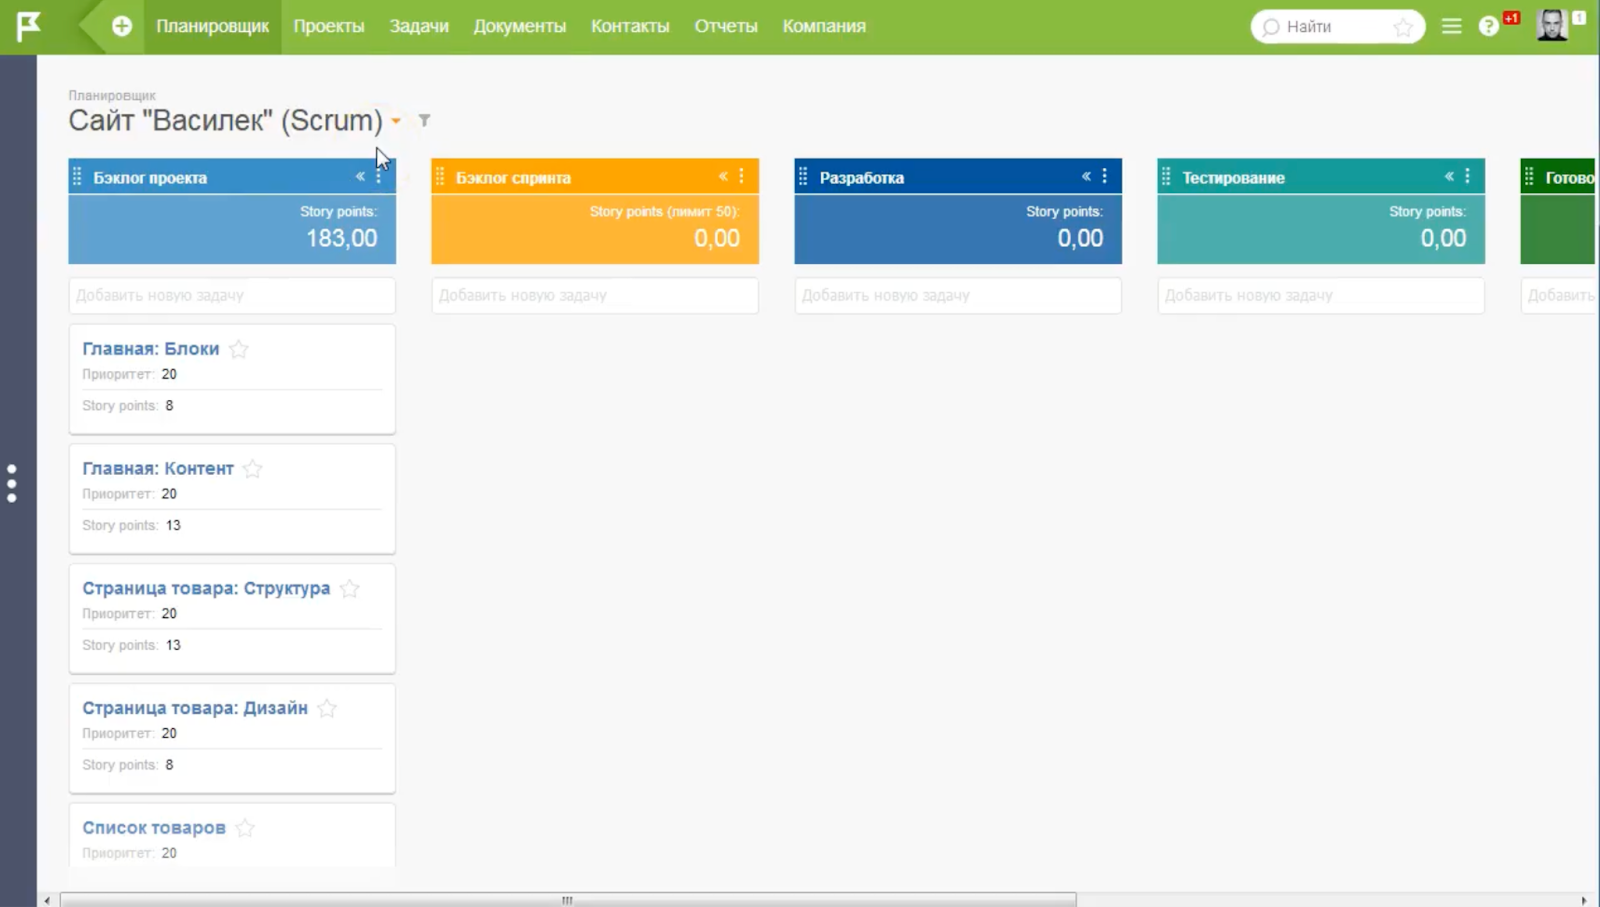Open options menu of 'Бэклог спринта' column
This screenshot has height=907, width=1600.
point(742,177)
